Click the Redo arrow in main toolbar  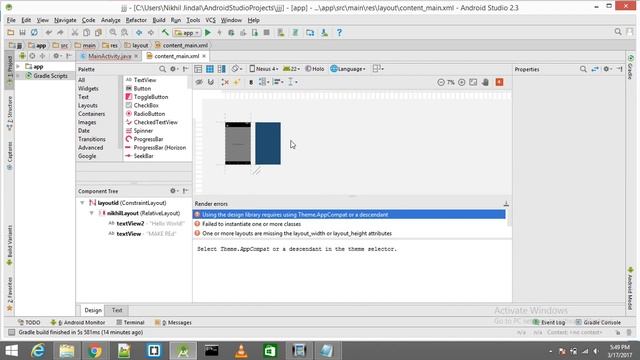(x=60, y=33)
